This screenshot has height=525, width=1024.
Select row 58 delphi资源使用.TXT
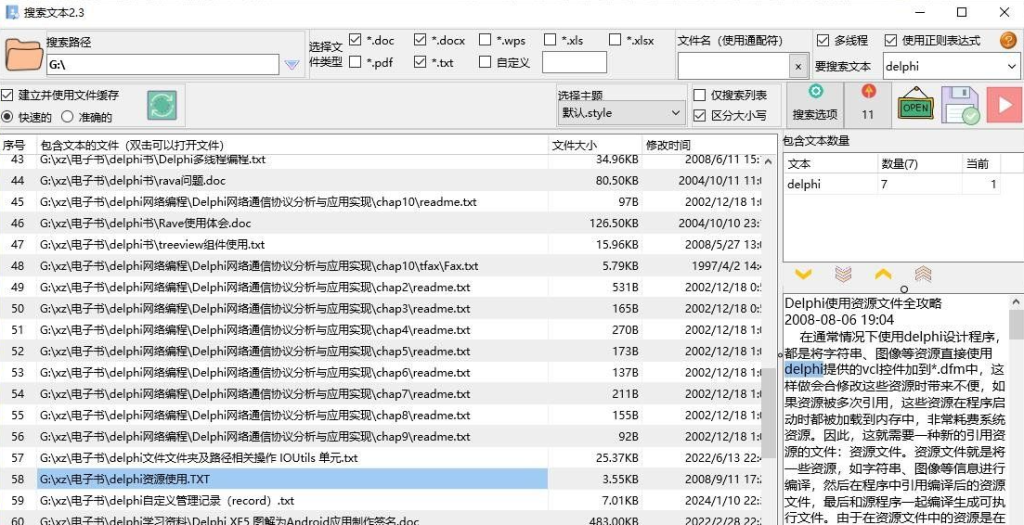pyautogui.click(x=381, y=479)
